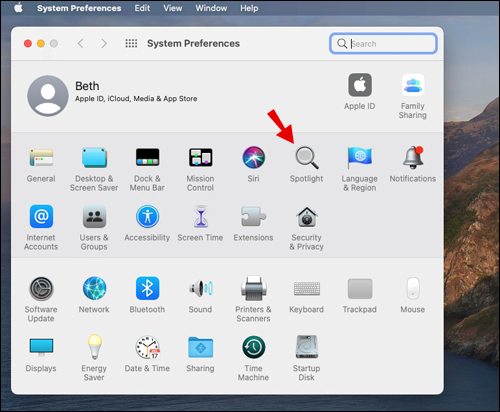
Task: Close the System Preferences window
Action: click(28, 44)
